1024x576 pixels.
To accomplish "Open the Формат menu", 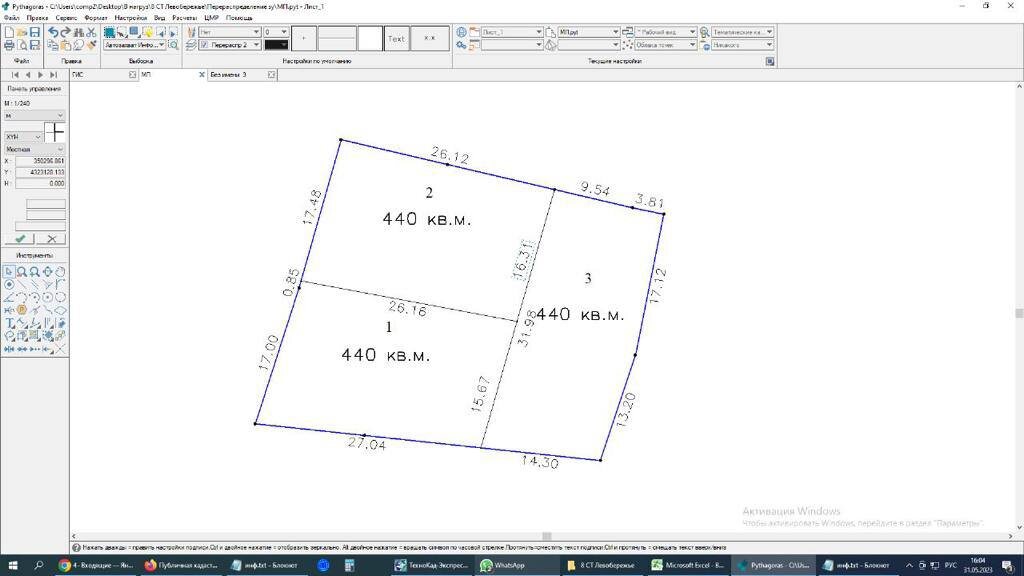I will [96, 18].
